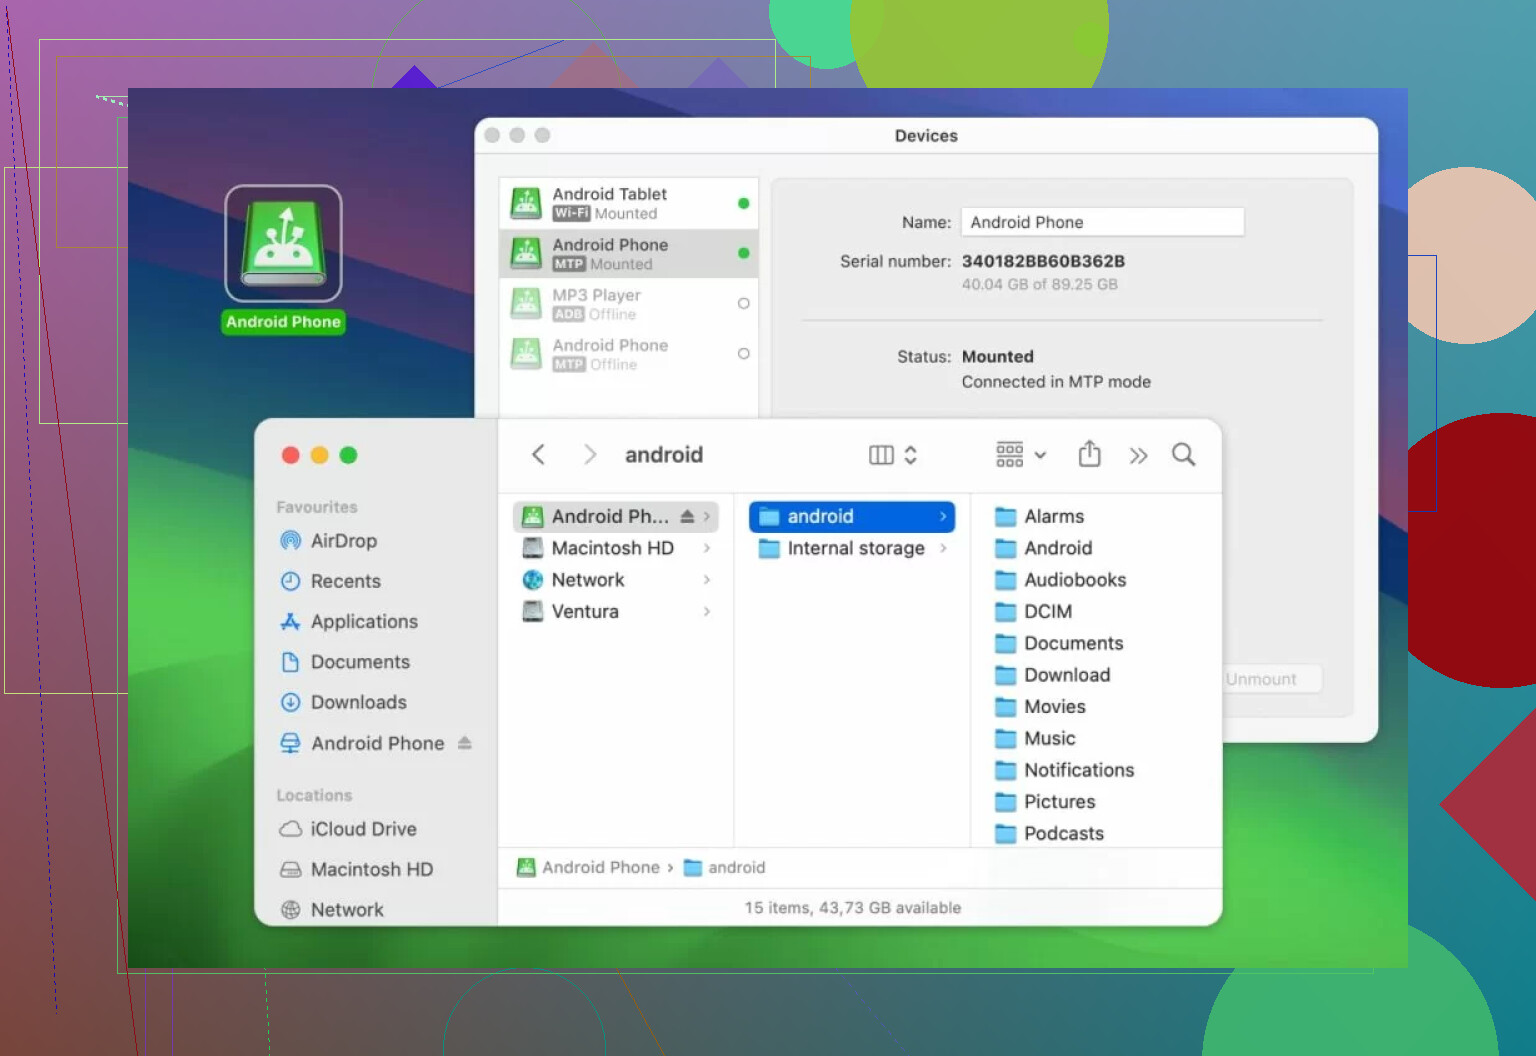Edit the device Name field

[x=1102, y=222]
